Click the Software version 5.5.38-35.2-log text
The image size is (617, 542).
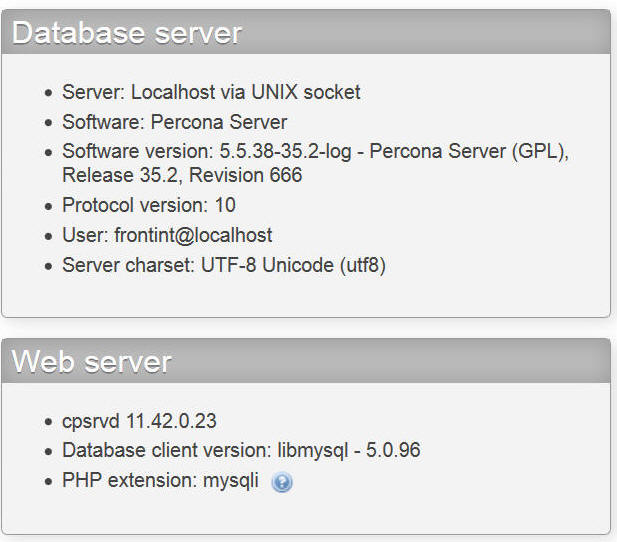click(x=285, y=152)
